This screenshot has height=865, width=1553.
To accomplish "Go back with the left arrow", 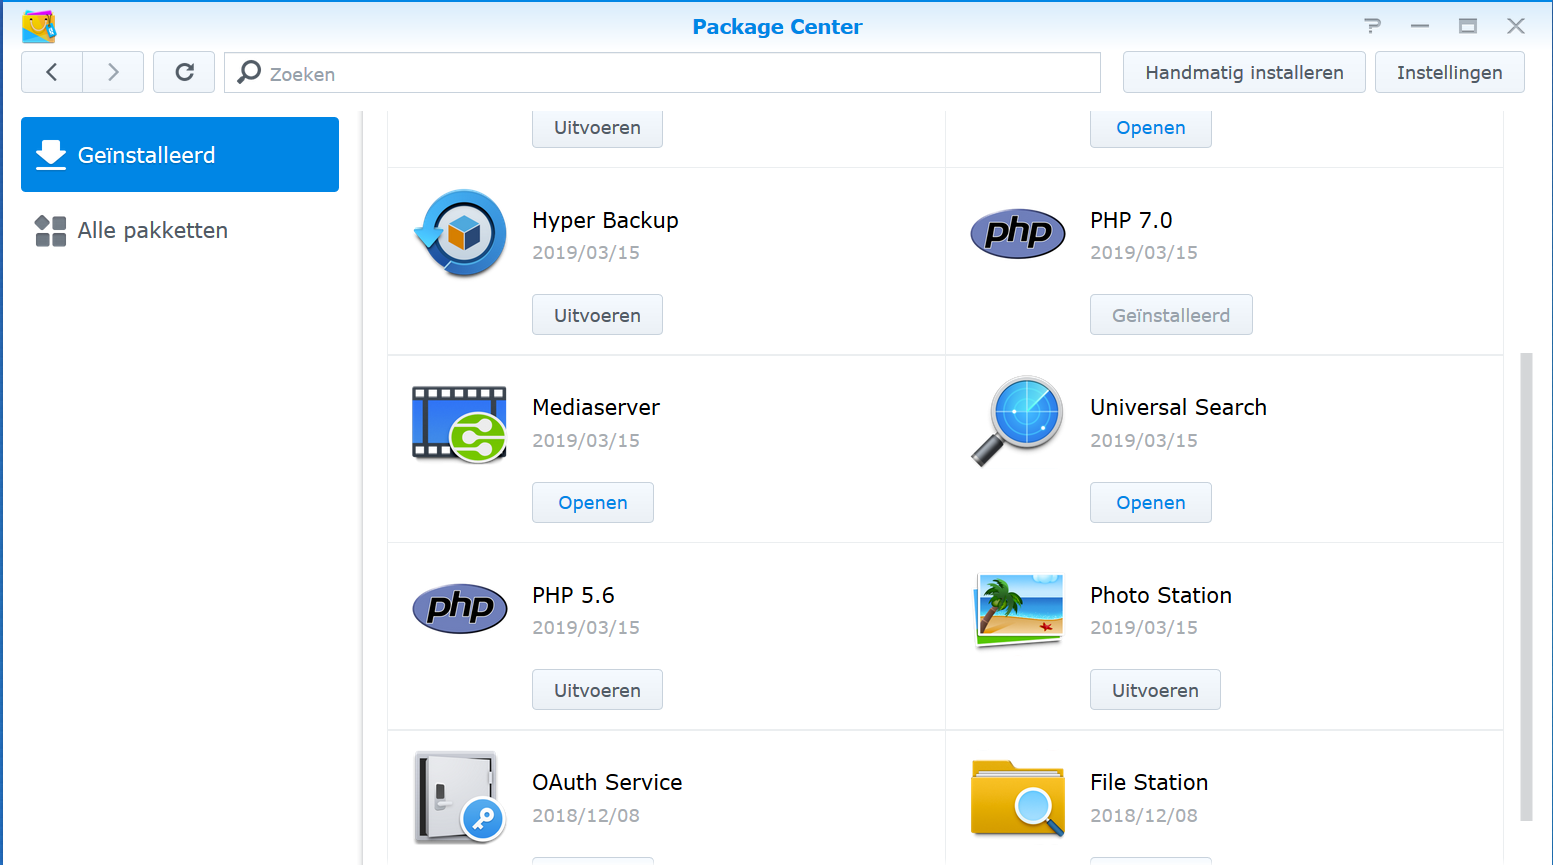I will click(x=52, y=72).
